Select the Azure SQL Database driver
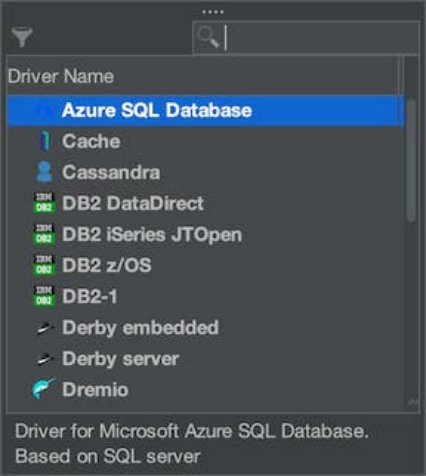Viewport: 426px width, 476px height. (x=205, y=110)
